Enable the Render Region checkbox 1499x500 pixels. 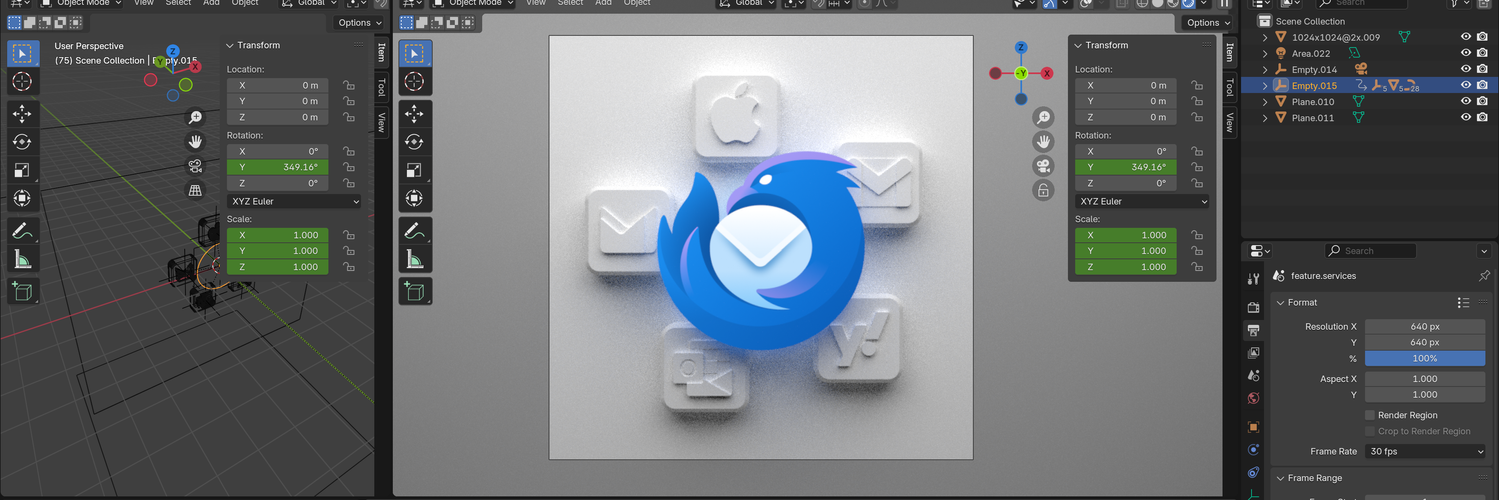1370,415
